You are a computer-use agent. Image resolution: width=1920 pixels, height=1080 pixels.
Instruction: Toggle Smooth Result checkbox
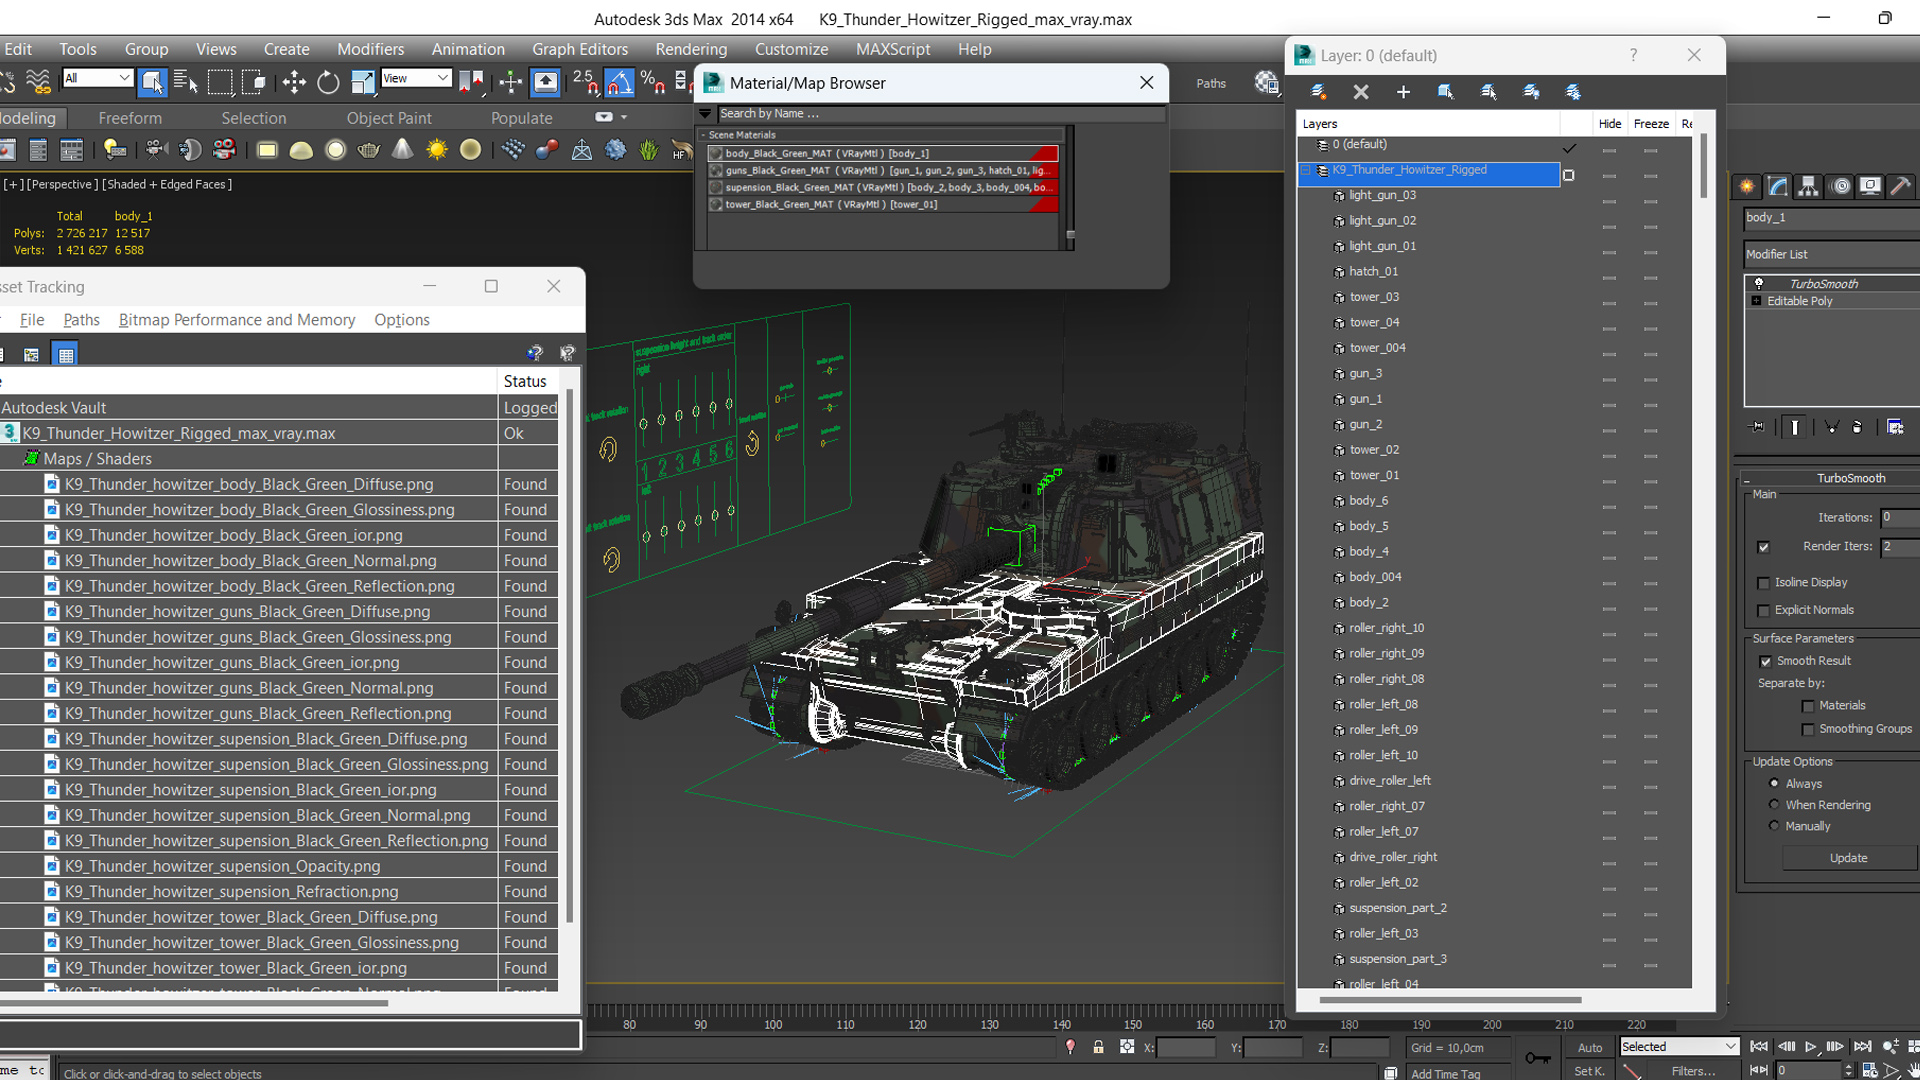click(x=1766, y=661)
